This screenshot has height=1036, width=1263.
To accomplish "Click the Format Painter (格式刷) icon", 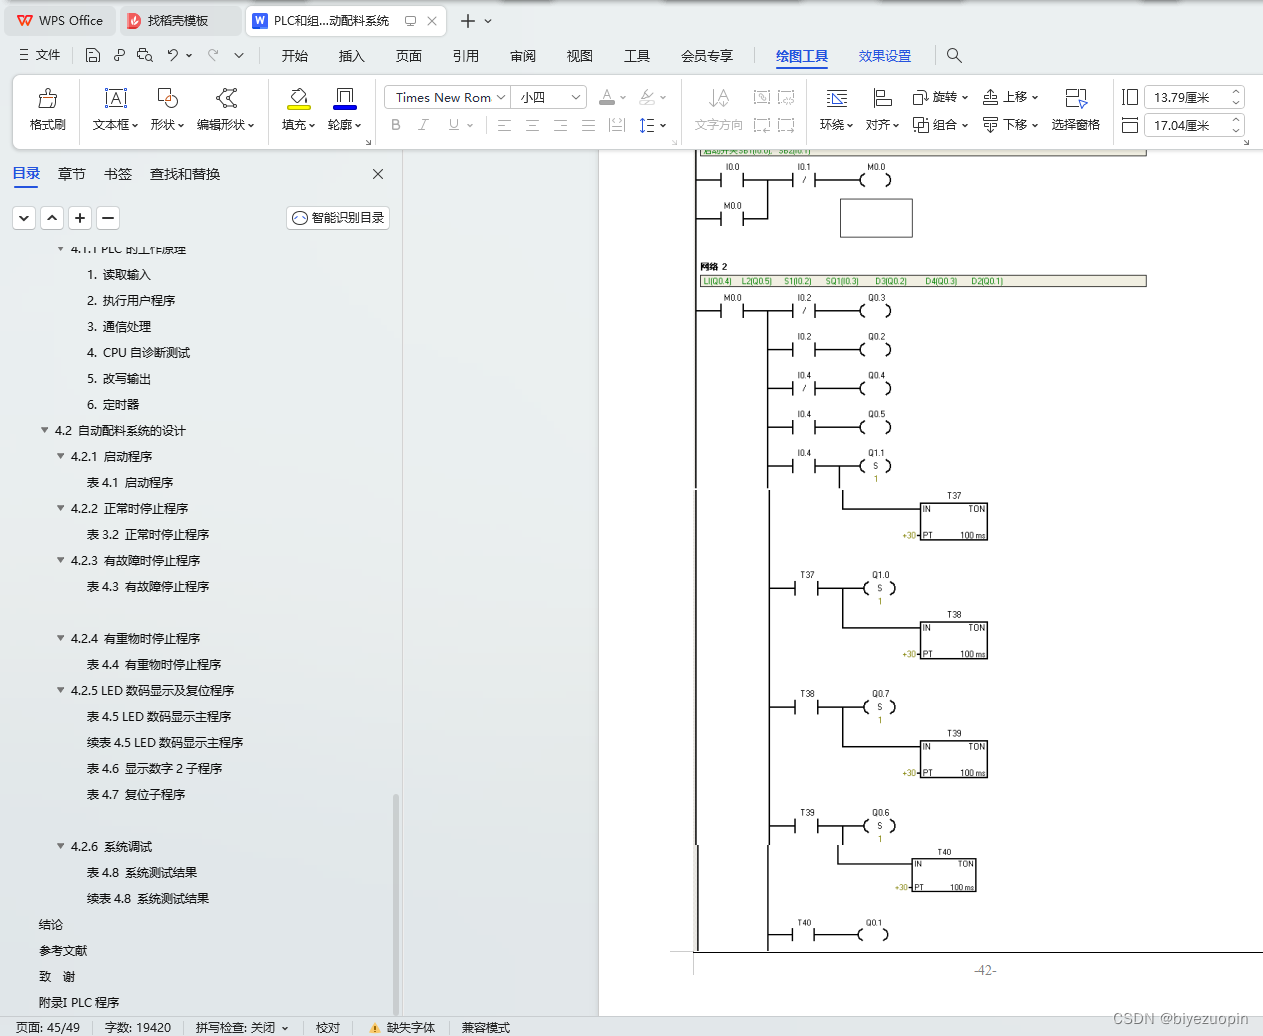I will 47,99.
